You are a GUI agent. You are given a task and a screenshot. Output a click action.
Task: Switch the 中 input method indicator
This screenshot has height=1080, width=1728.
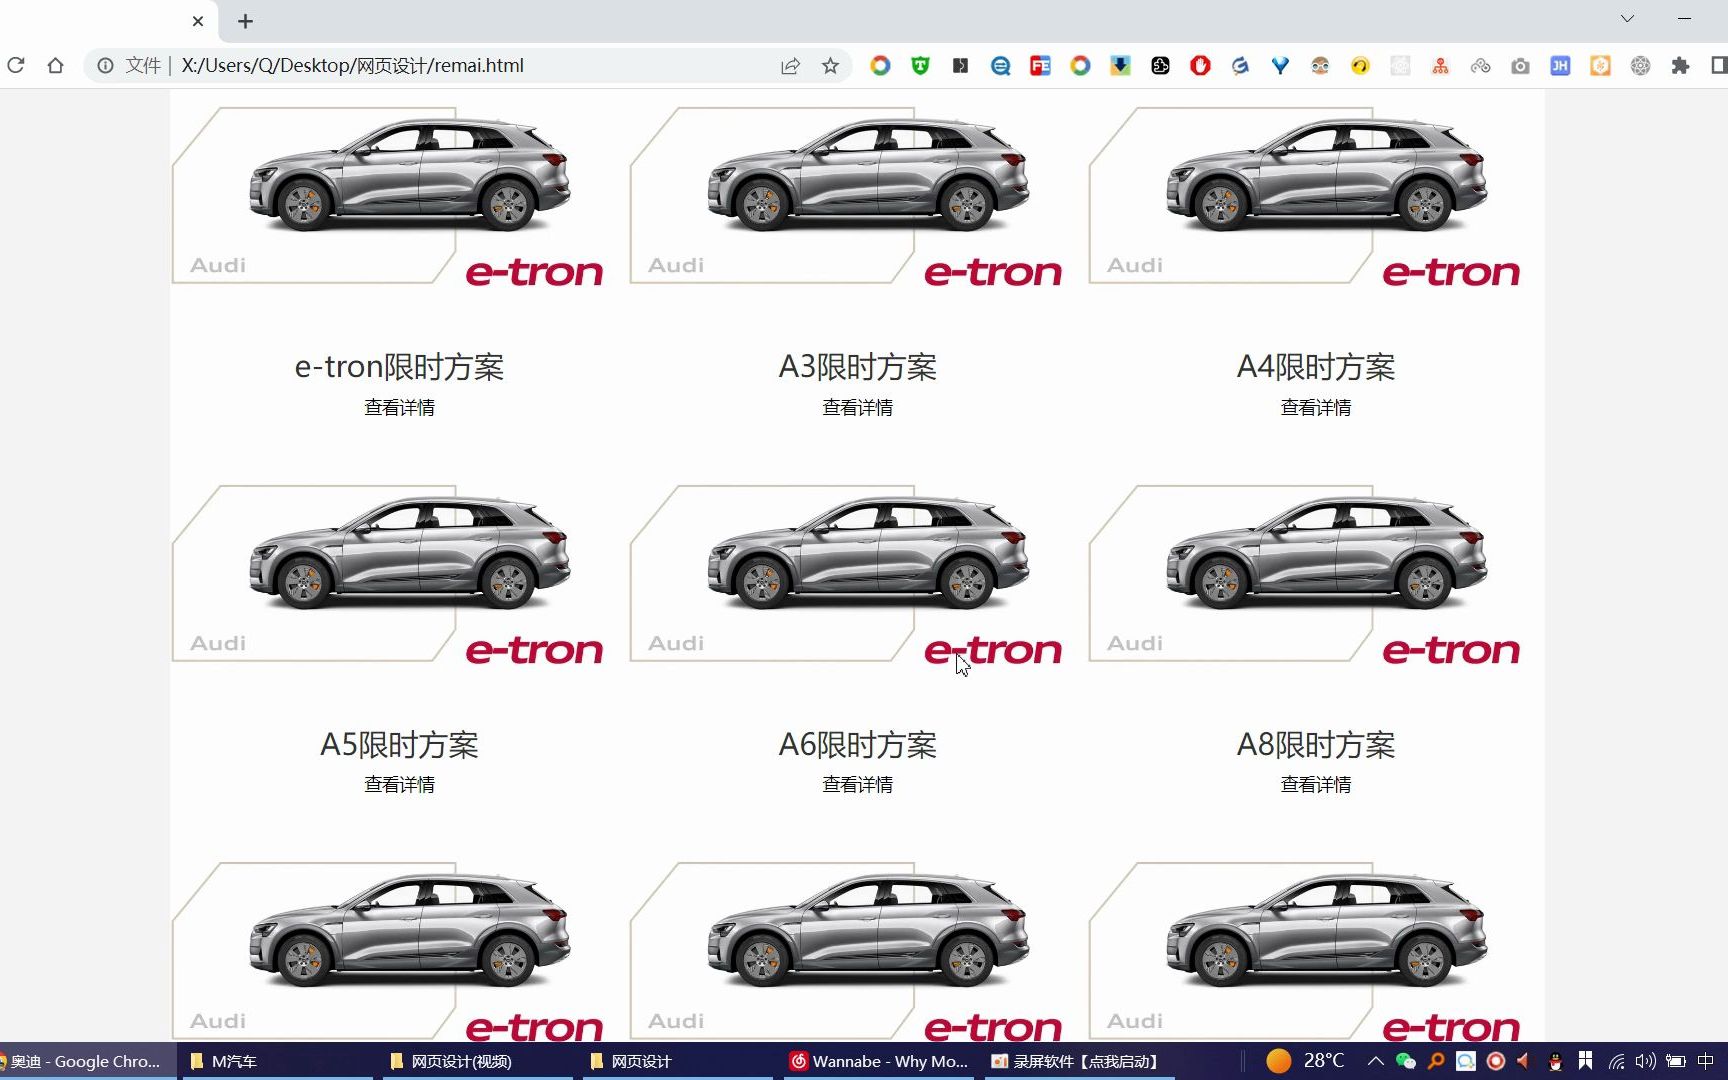(x=1706, y=1061)
